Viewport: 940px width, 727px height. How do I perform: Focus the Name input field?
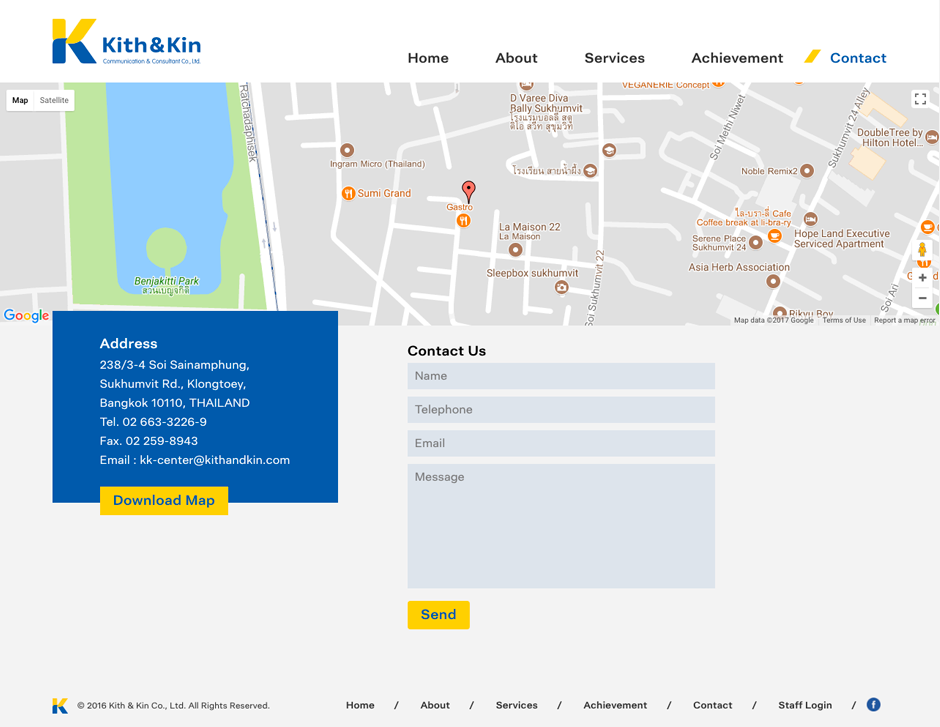pyautogui.click(x=561, y=376)
